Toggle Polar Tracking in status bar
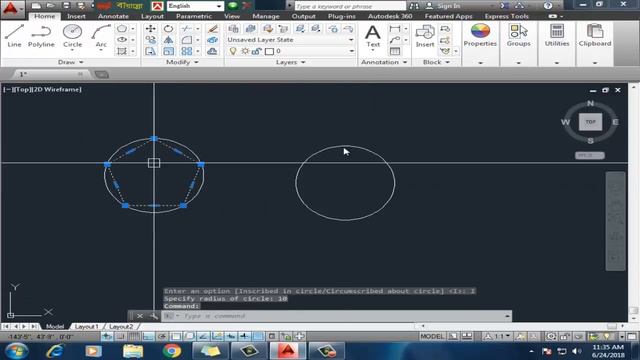Screen dimensions: 640x360 162,336
